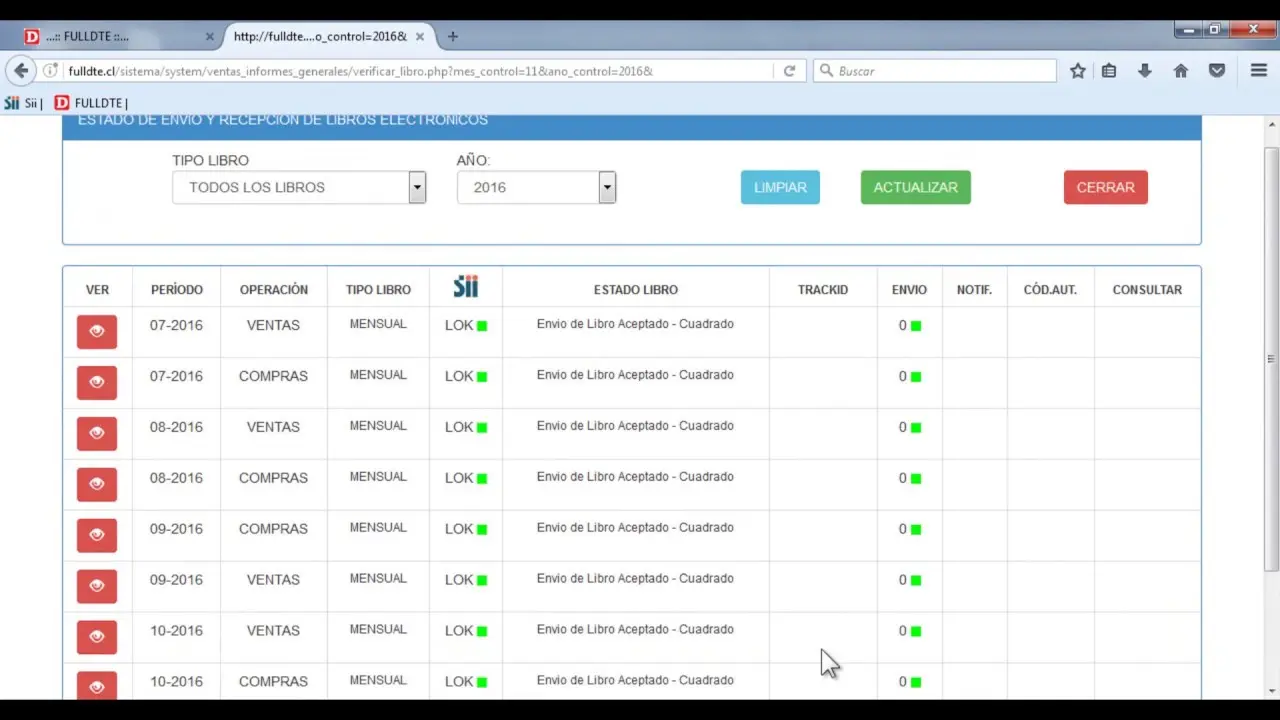Click the green ACTUALIZAR button

(x=915, y=187)
